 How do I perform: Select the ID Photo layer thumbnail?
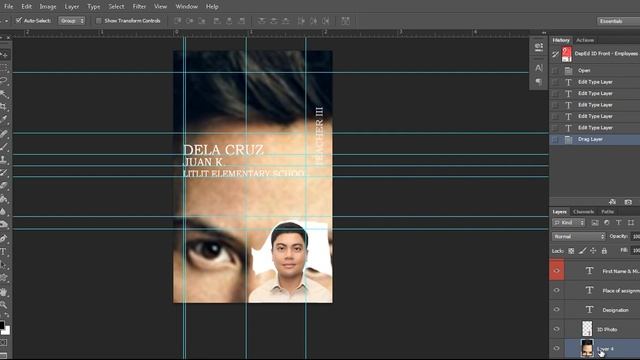click(587, 329)
